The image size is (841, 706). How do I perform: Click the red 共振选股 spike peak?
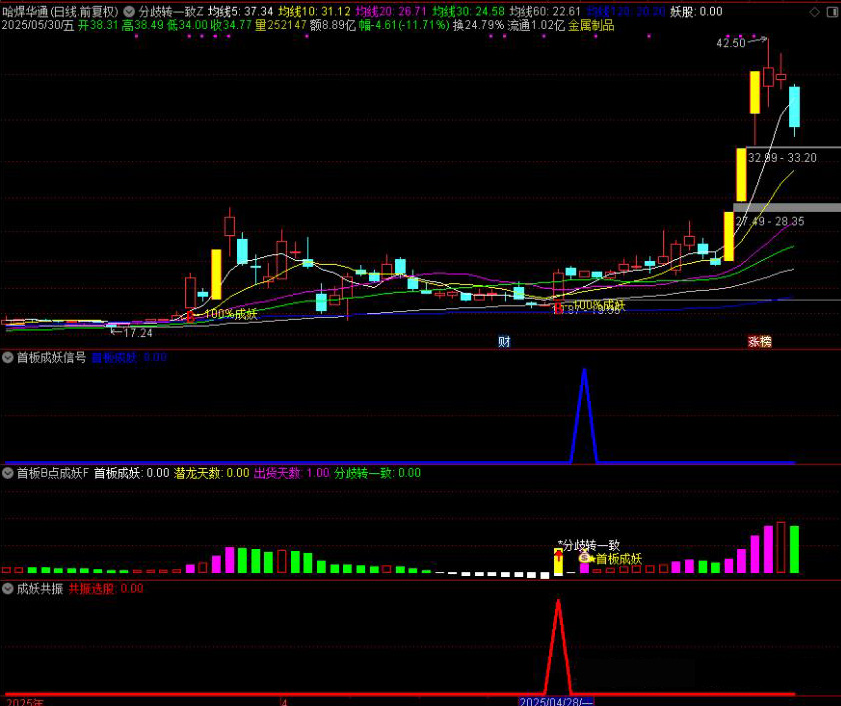pos(559,603)
